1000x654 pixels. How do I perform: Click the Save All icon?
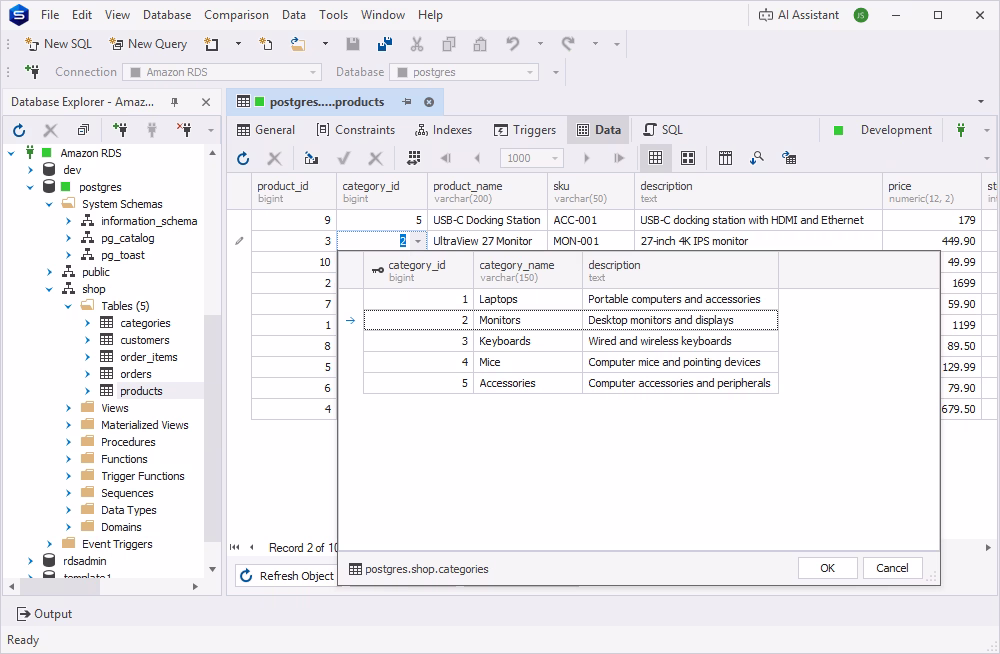(385, 43)
